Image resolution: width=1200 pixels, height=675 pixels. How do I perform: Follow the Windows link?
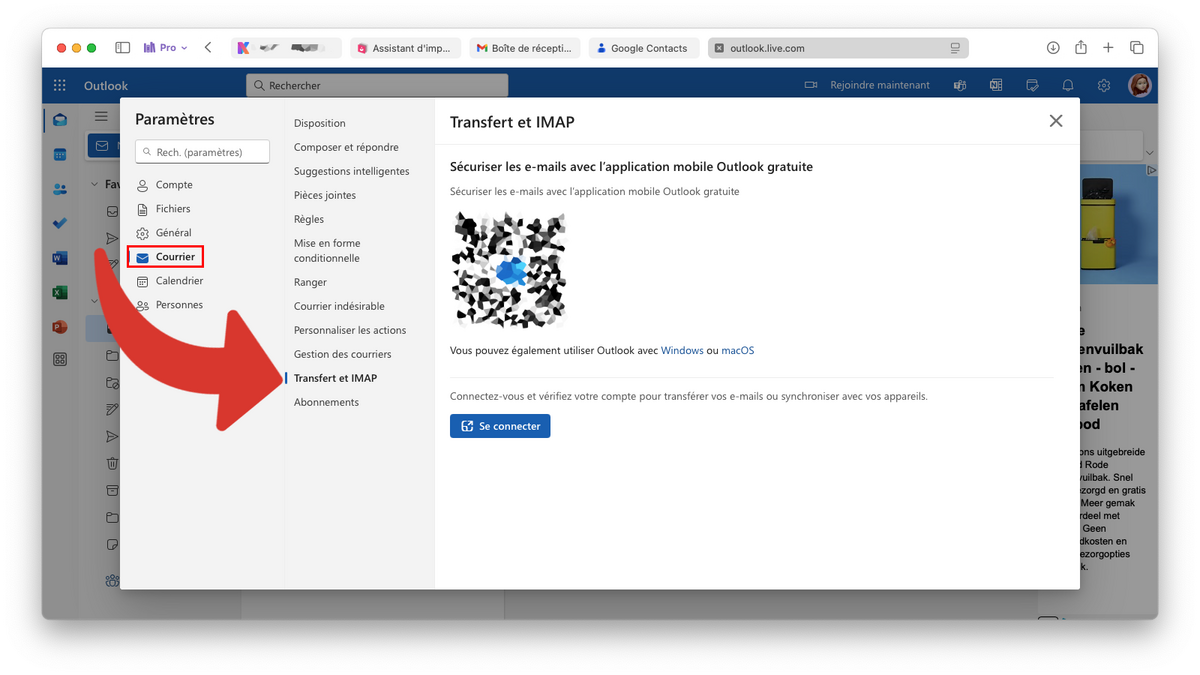[682, 351]
